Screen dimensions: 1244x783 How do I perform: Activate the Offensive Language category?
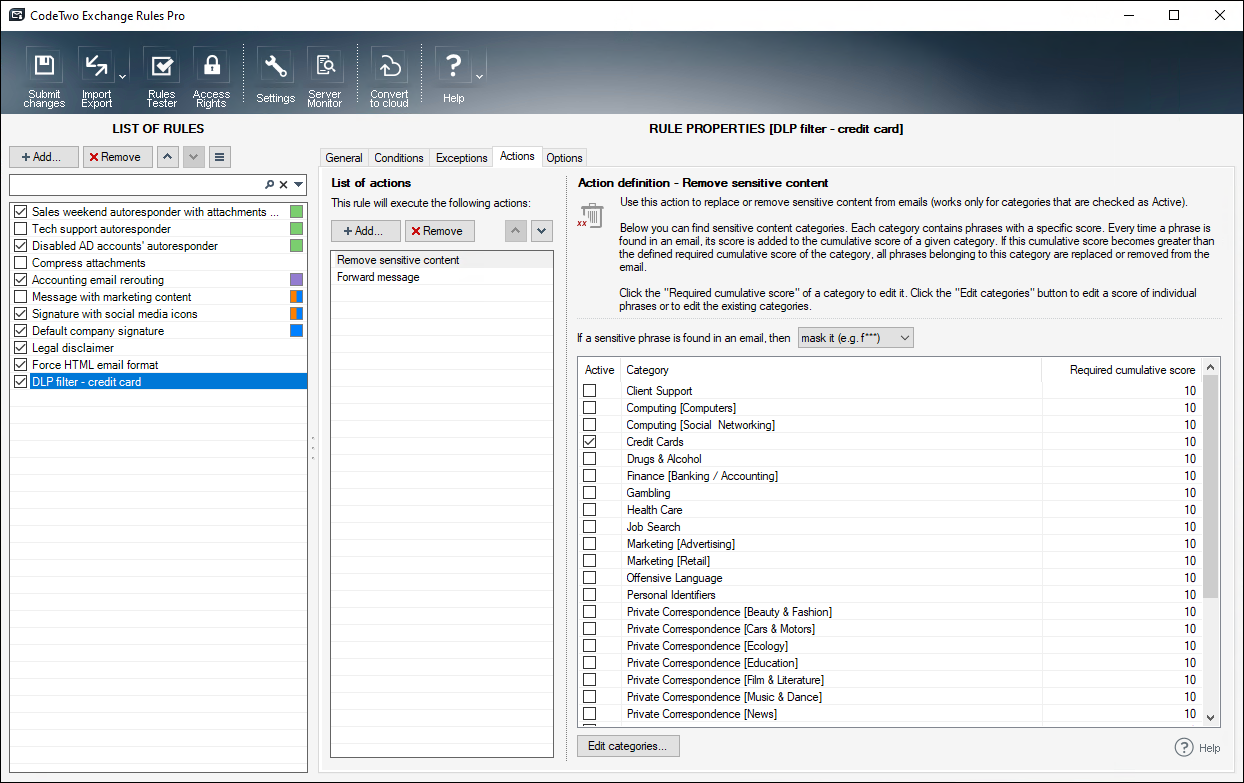pyautogui.click(x=590, y=578)
